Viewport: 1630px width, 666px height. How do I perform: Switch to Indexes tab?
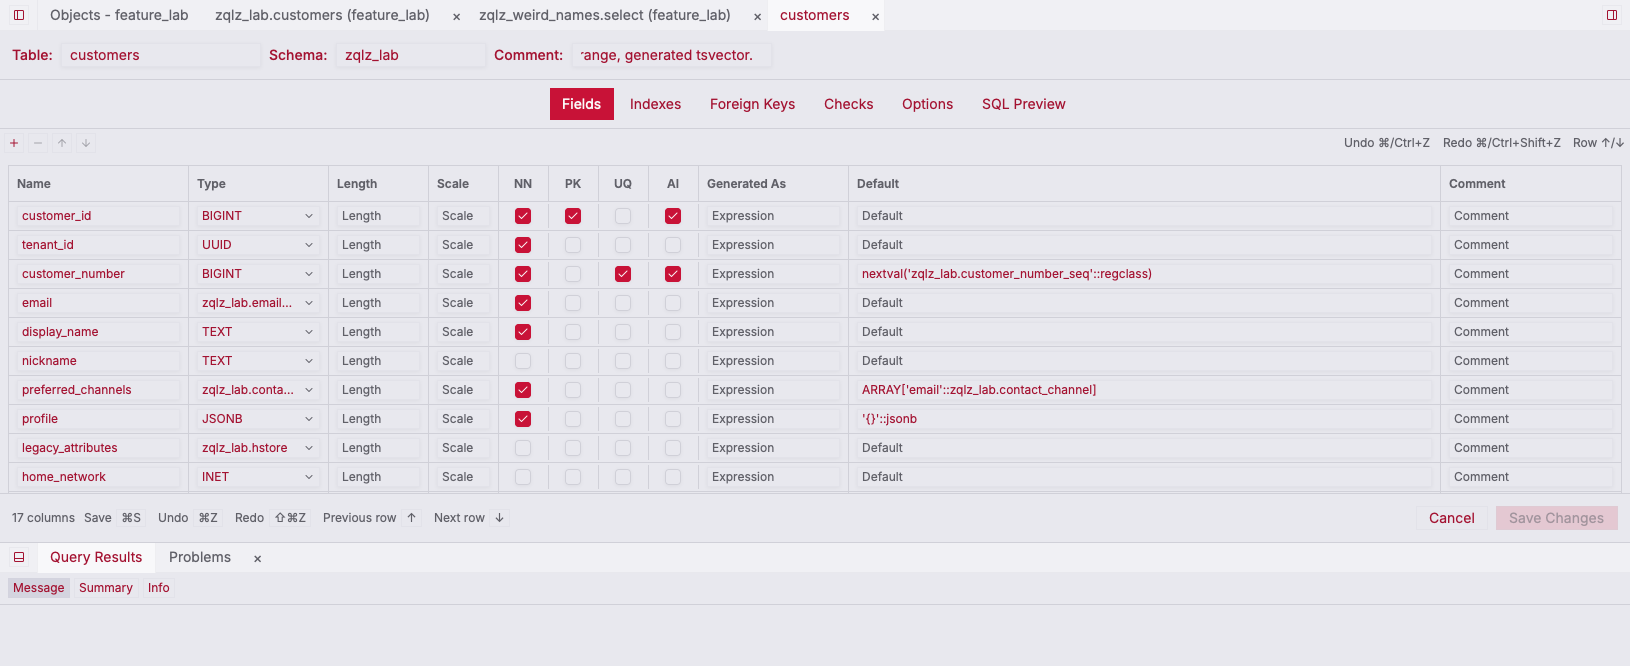pyautogui.click(x=655, y=104)
